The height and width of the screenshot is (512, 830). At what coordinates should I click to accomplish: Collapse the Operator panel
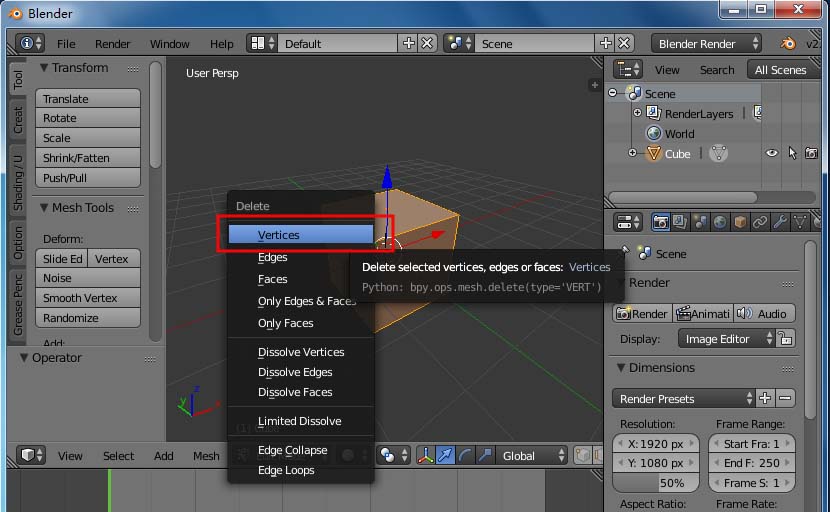[x=24, y=358]
